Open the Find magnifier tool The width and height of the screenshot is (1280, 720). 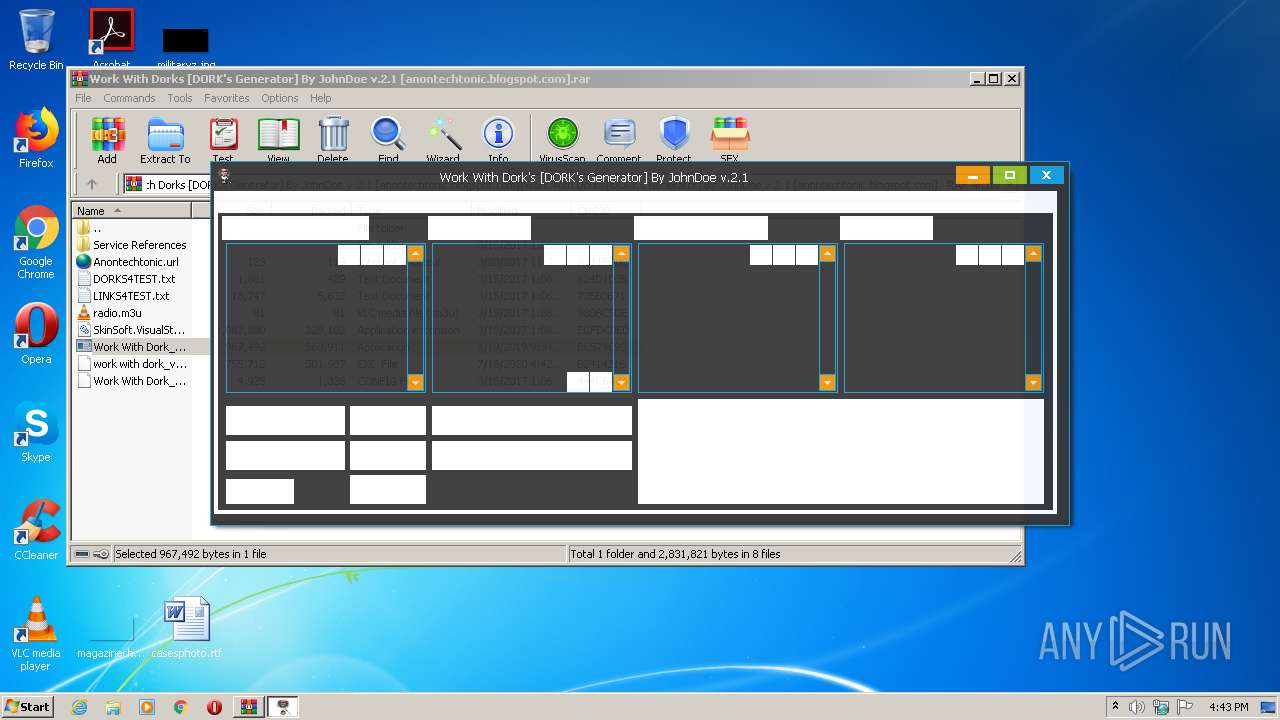[388, 139]
